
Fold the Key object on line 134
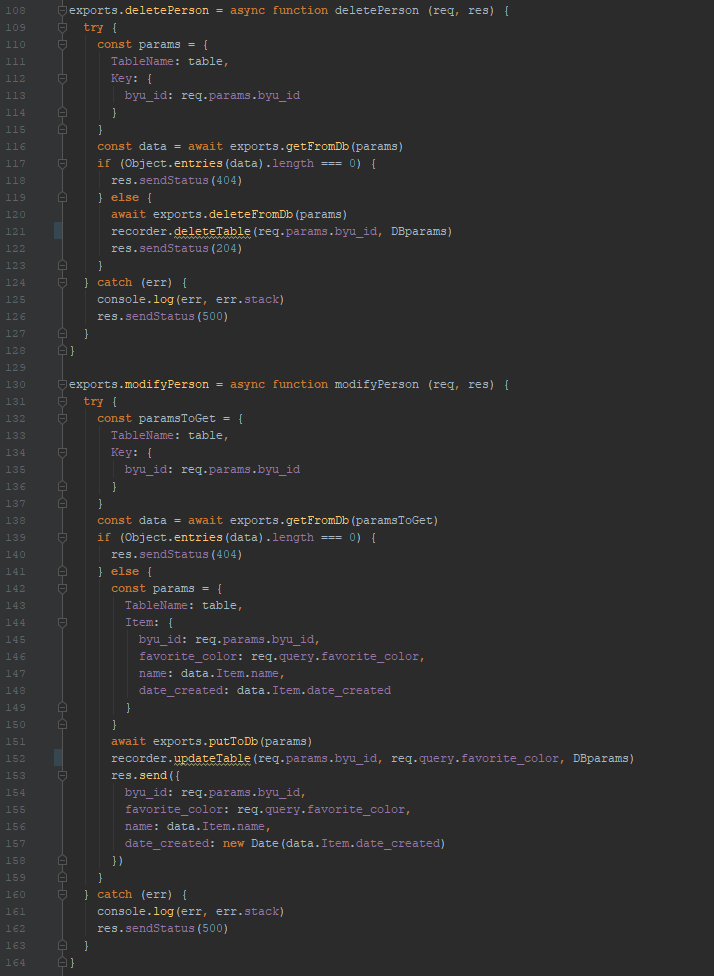(x=62, y=453)
